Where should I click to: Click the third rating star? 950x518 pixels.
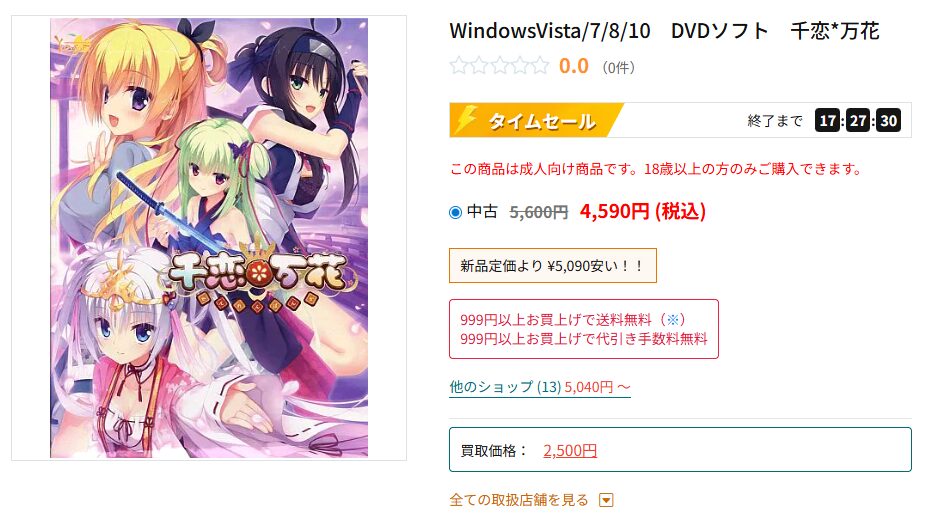click(x=500, y=65)
